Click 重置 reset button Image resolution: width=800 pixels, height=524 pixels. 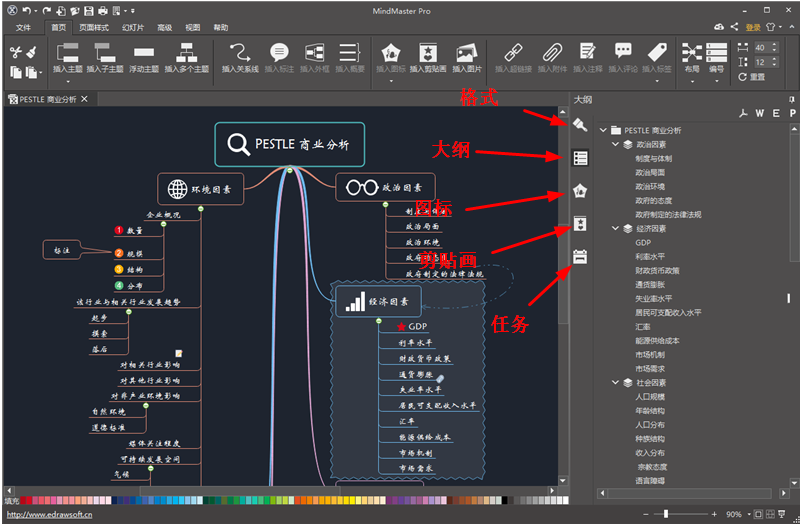[x=752, y=77]
